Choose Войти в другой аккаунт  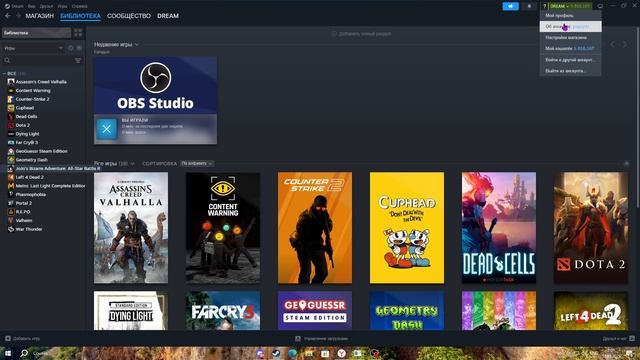click(570, 60)
